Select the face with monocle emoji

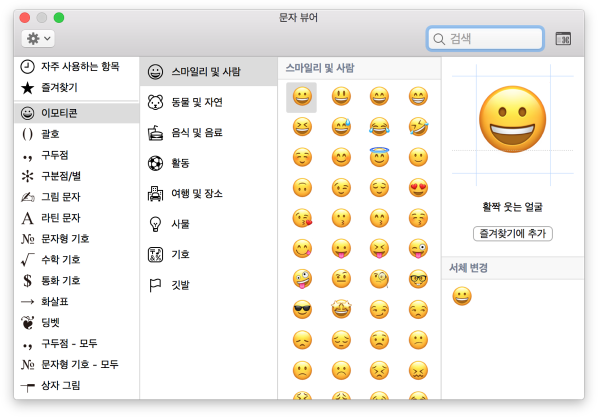point(379,279)
